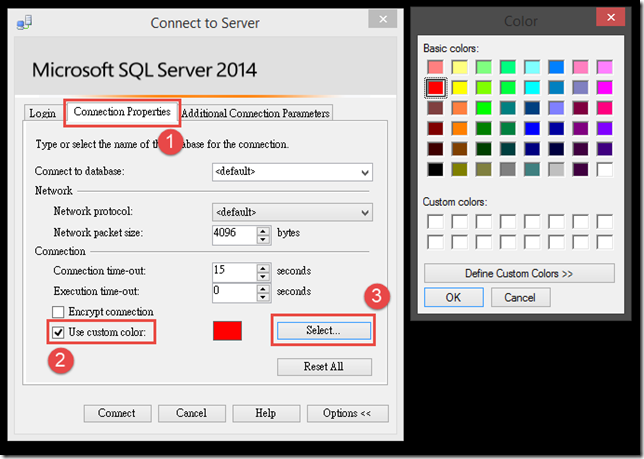Open Help for Connect to Server
644x459 pixels.
(266, 413)
